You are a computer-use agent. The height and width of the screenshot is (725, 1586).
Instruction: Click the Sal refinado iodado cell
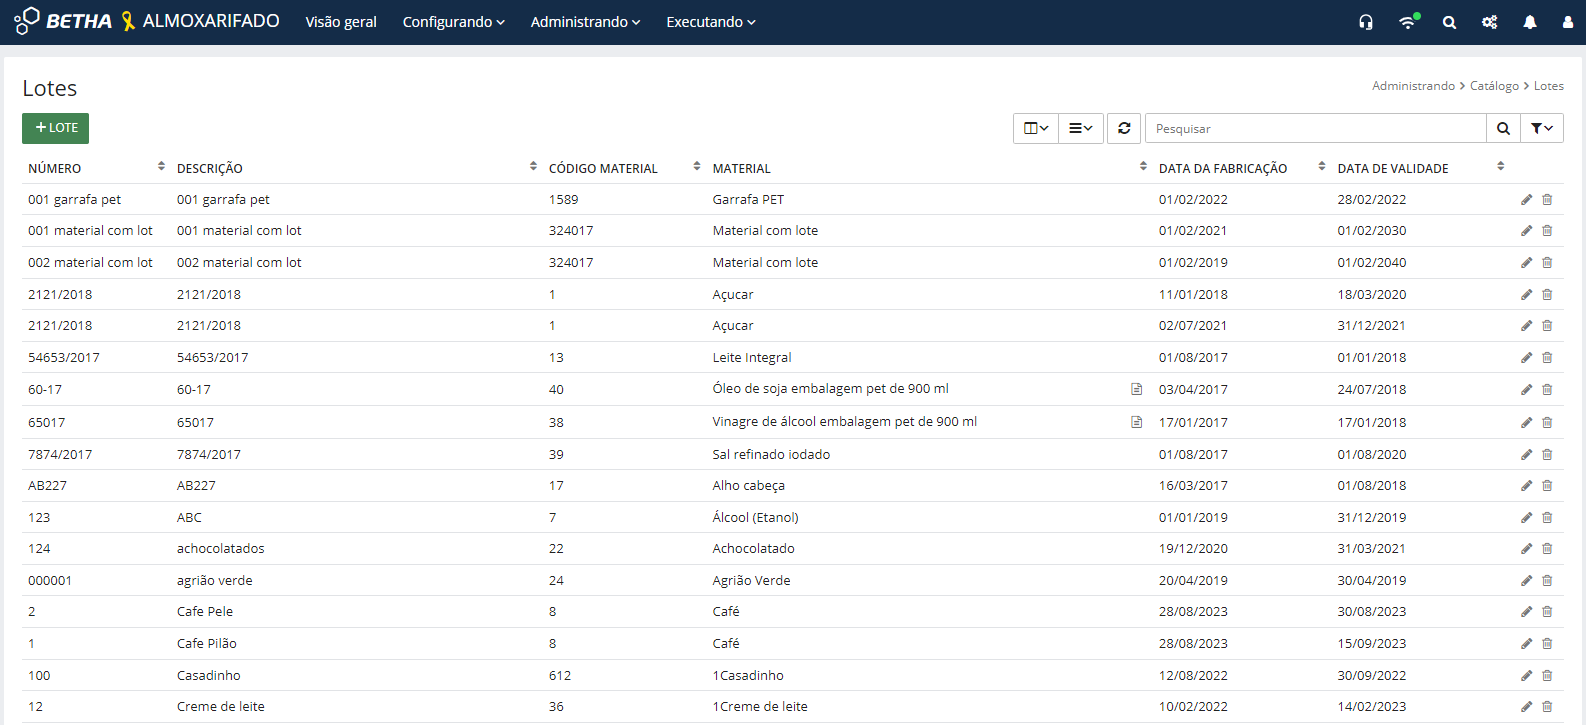click(x=771, y=455)
